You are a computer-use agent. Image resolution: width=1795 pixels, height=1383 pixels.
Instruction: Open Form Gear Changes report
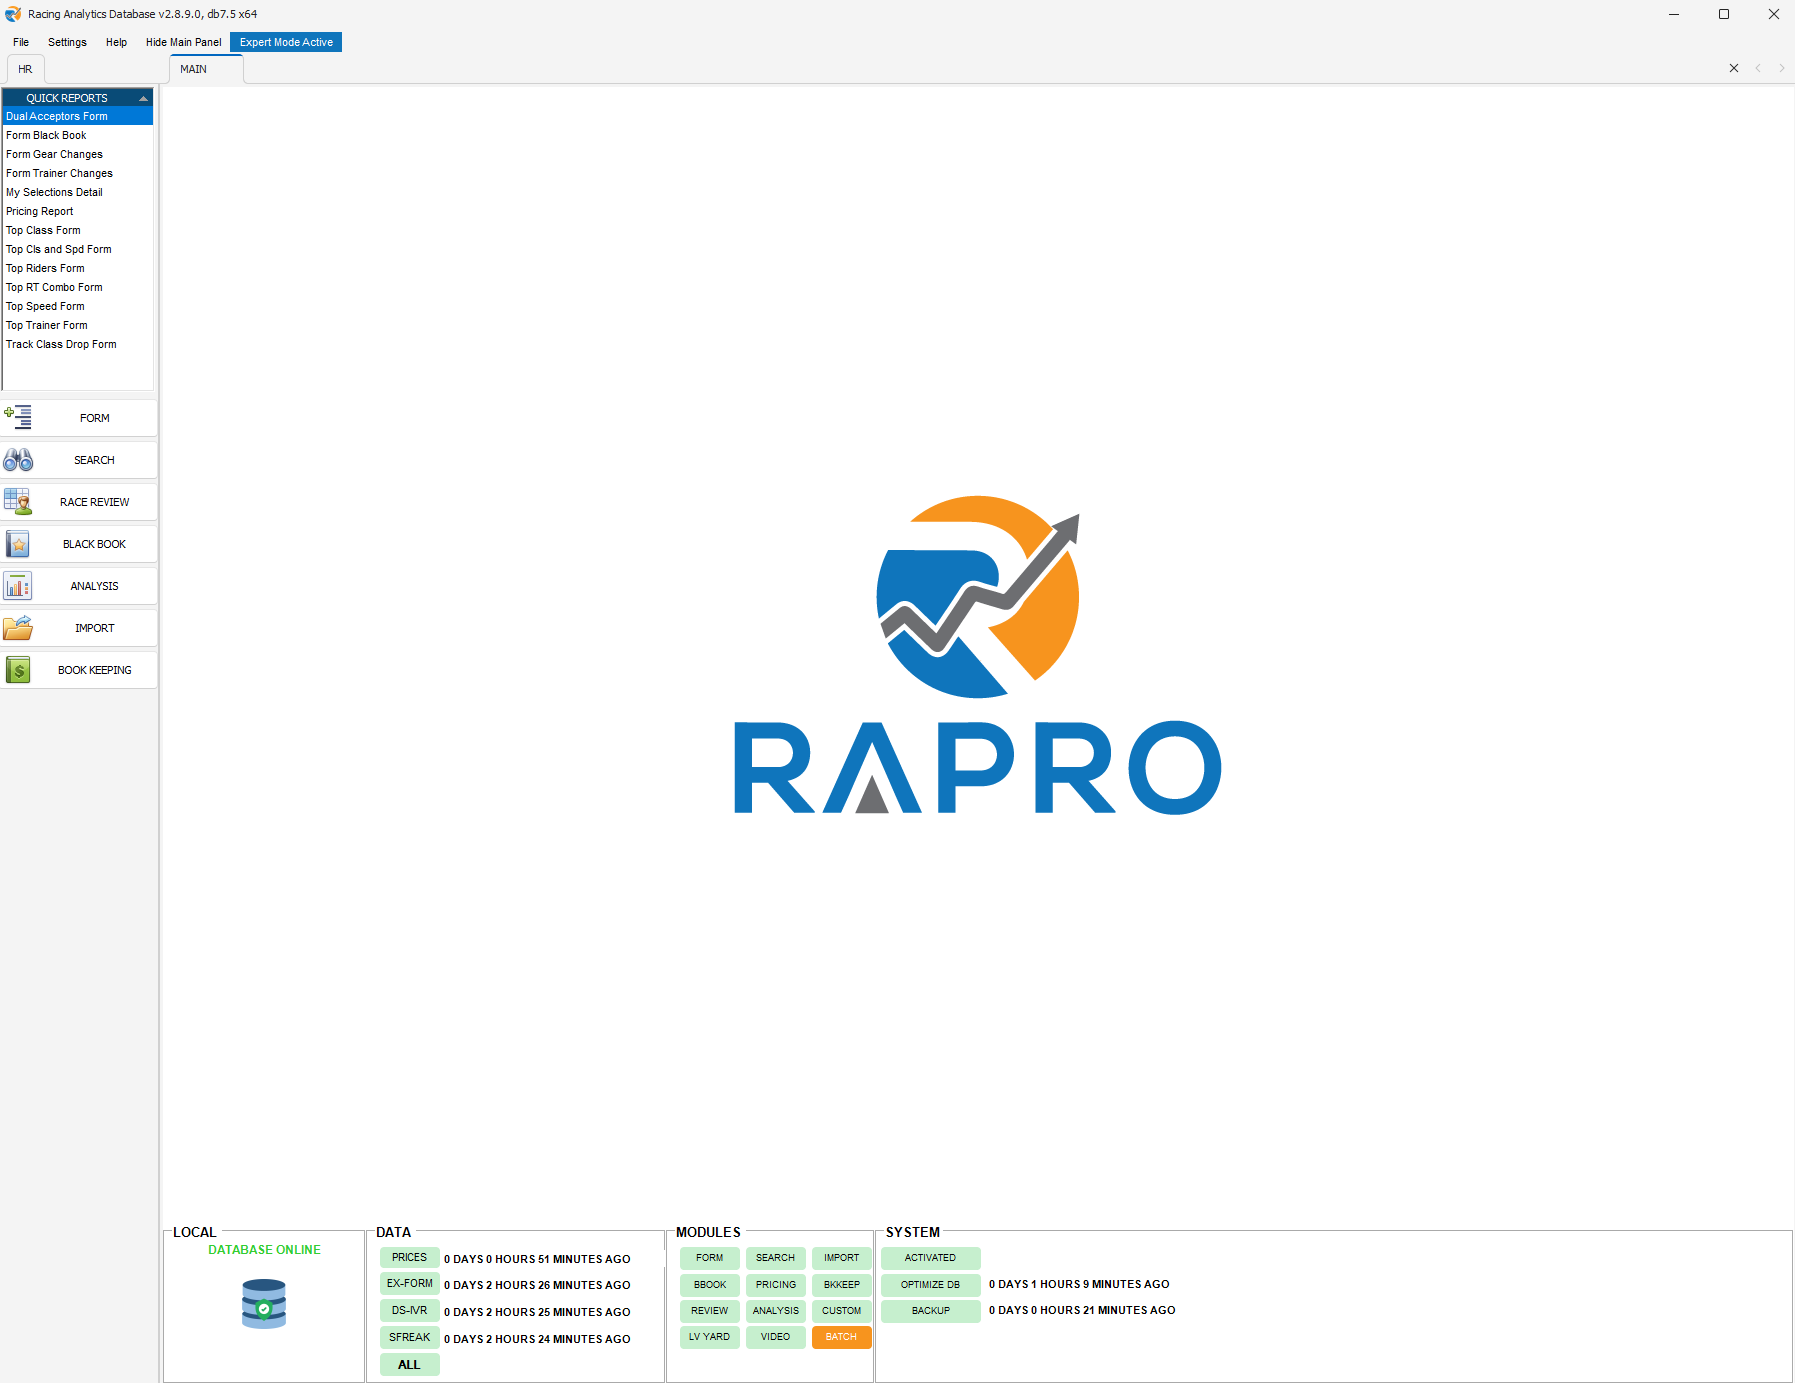click(78, 154)
